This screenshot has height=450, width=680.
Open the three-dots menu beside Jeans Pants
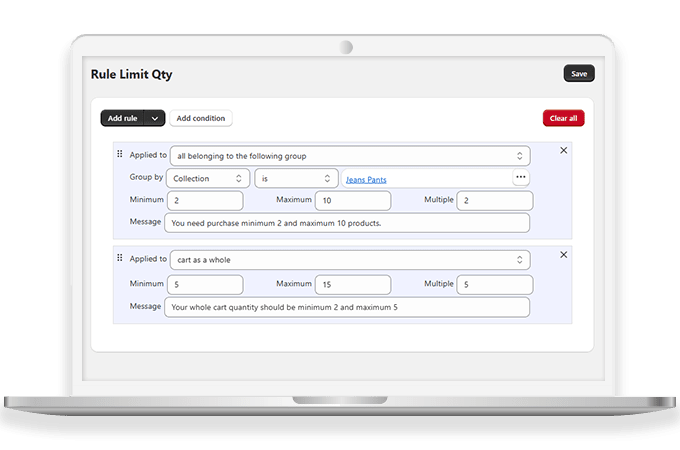tap(520, 178)
